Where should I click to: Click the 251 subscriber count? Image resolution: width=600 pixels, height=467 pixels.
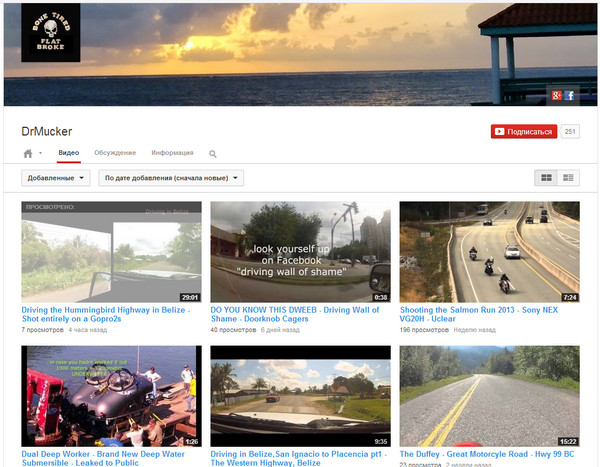click(x=570, y=131)
